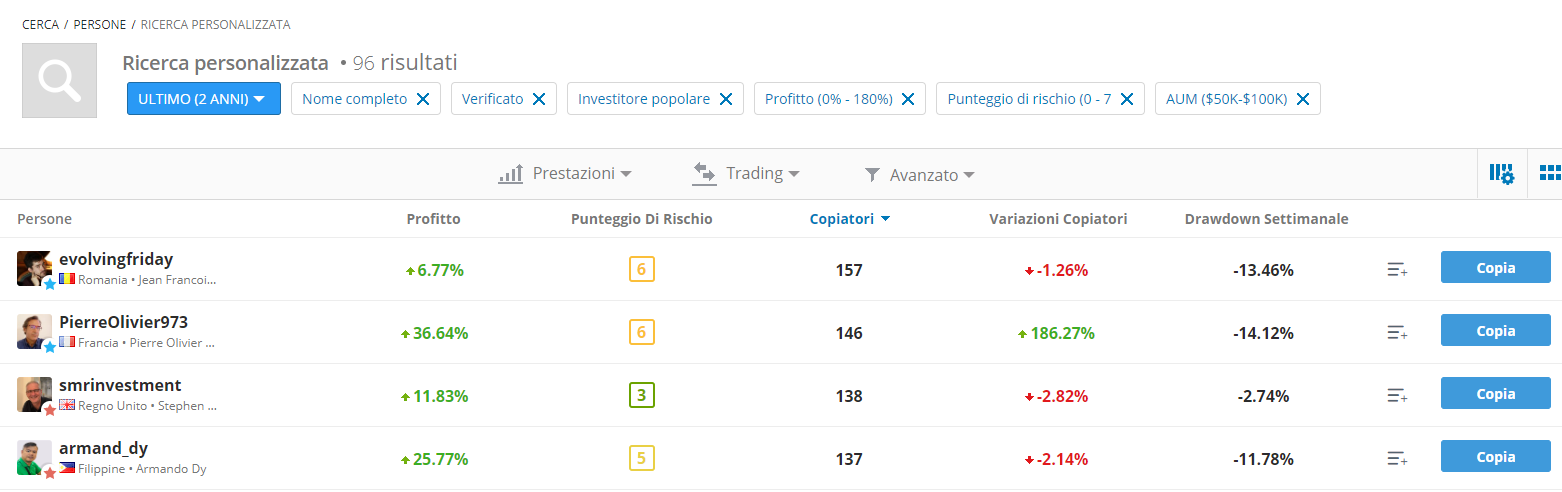Add smrinvestment to watchlist

tap(1397, 395)
